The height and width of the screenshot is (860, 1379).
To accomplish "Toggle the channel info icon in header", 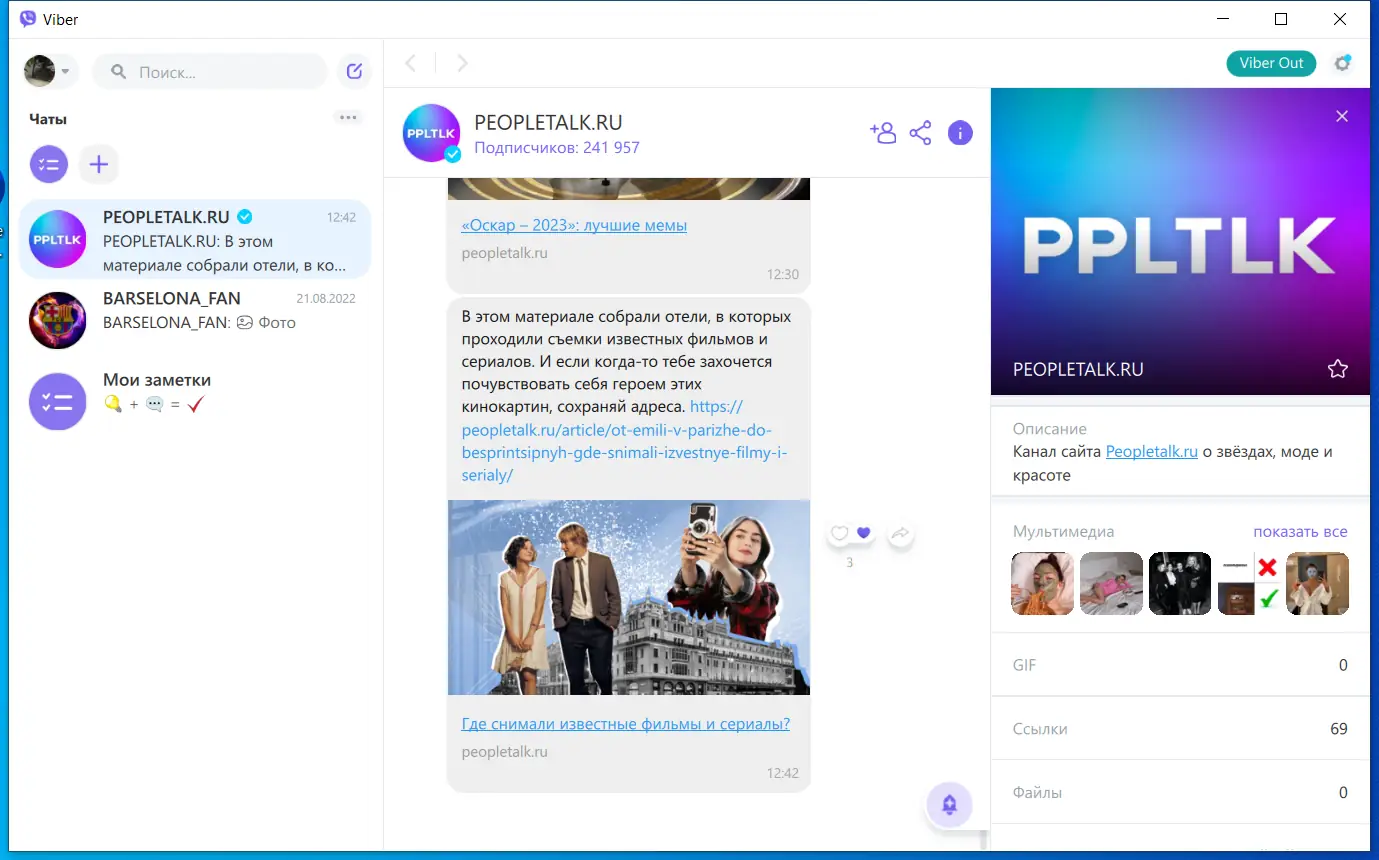I will (x=960, y=133).
